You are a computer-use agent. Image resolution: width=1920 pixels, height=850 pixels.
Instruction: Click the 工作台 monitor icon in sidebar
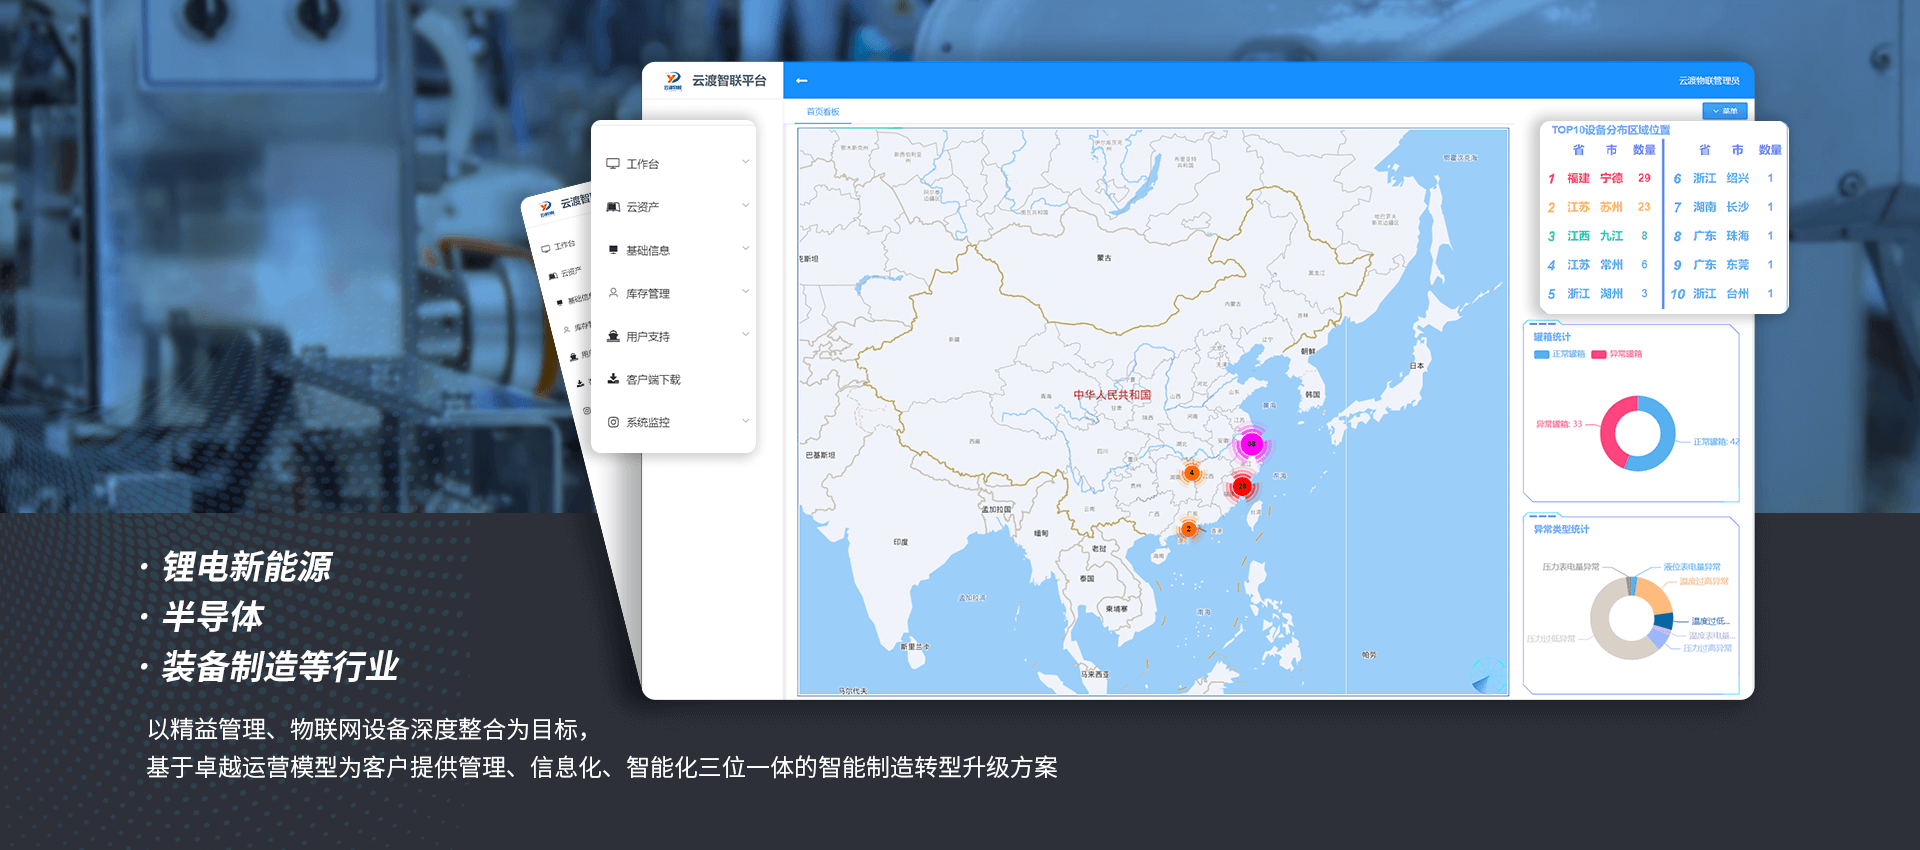(613, 164)
